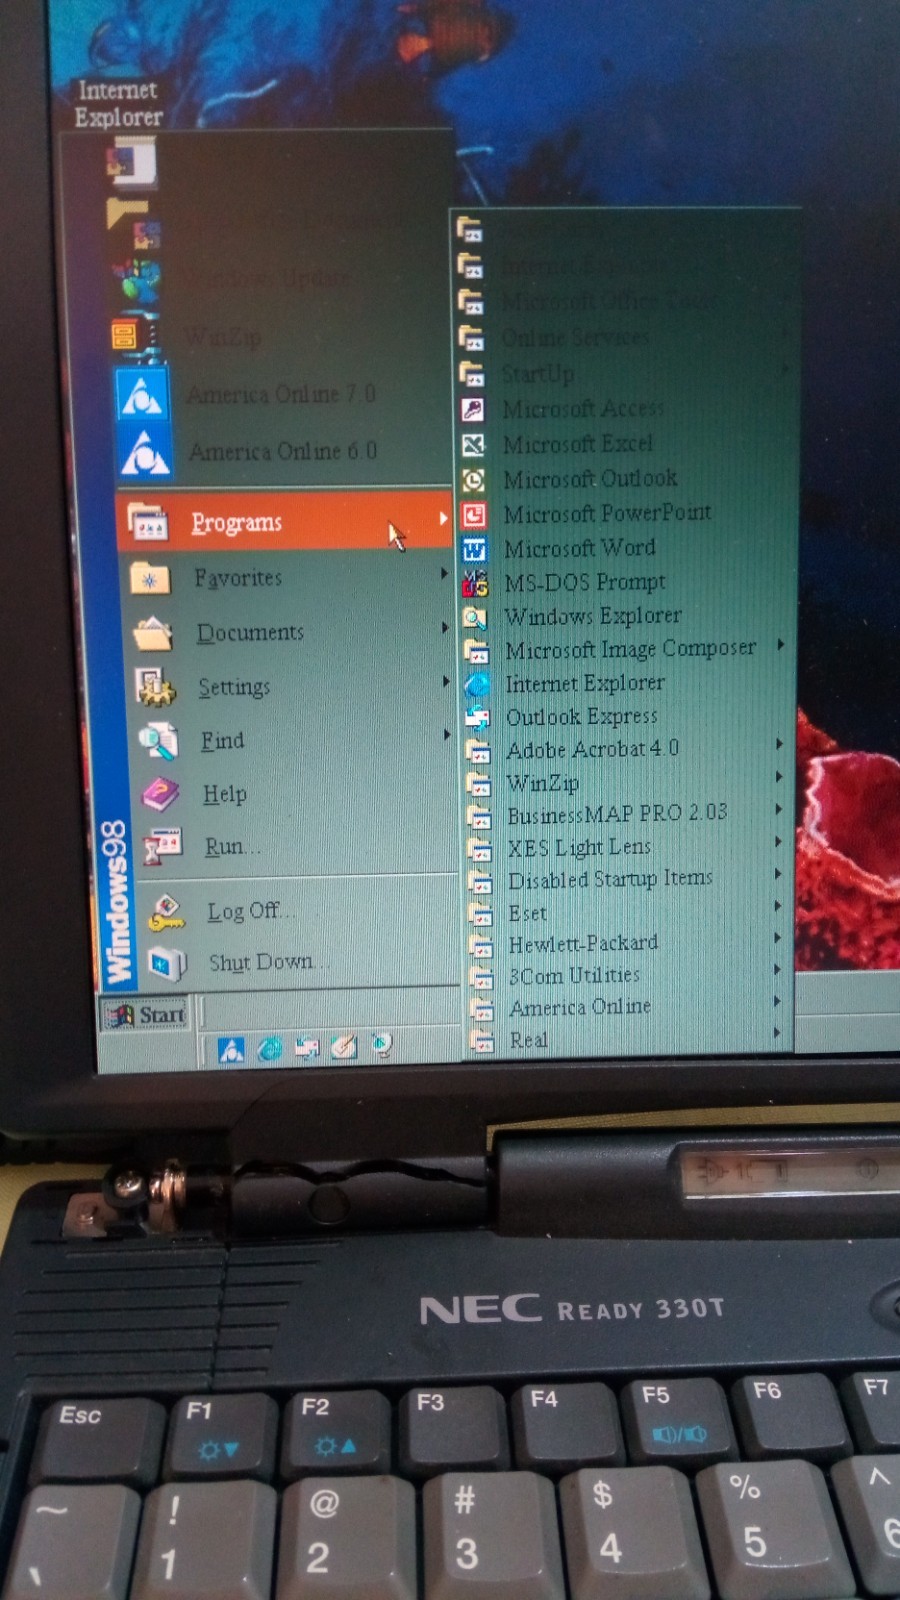This screenshot has height=1600, width=900.
Task: Expand StartUp folder in Programs
Action: (625, 373)
